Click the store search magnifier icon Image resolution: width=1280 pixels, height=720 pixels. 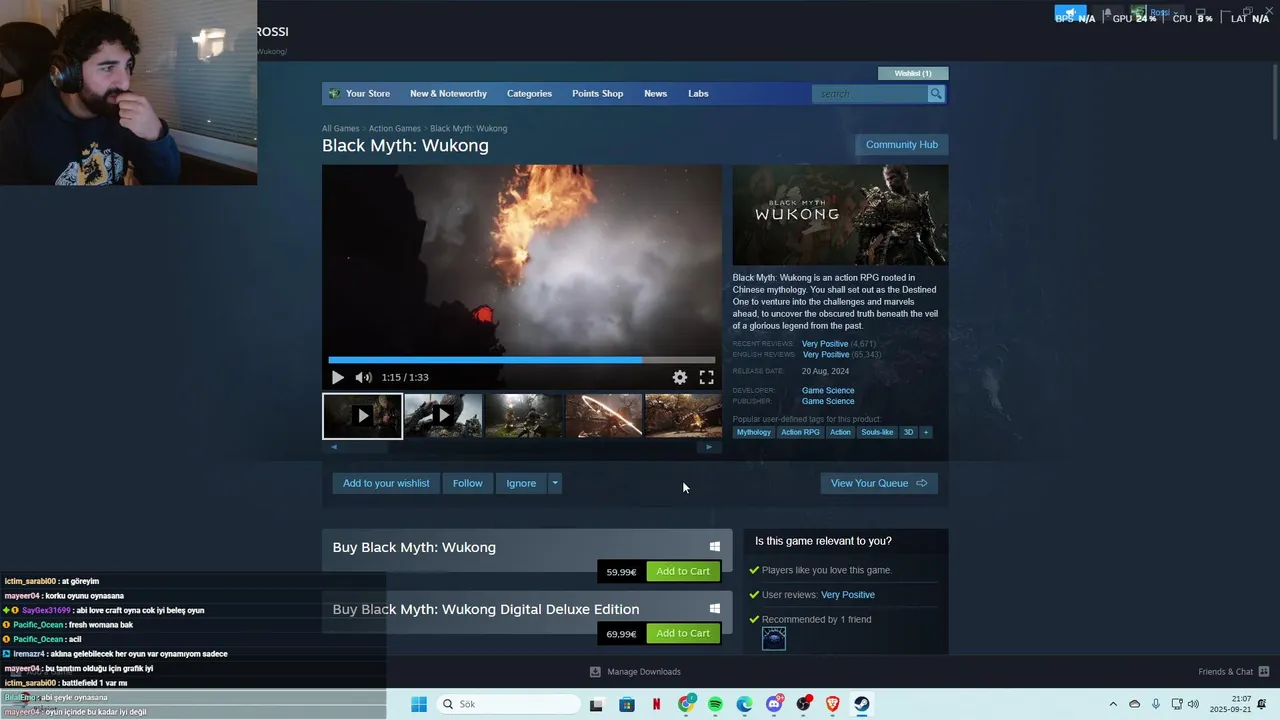(x=936, y=94)
